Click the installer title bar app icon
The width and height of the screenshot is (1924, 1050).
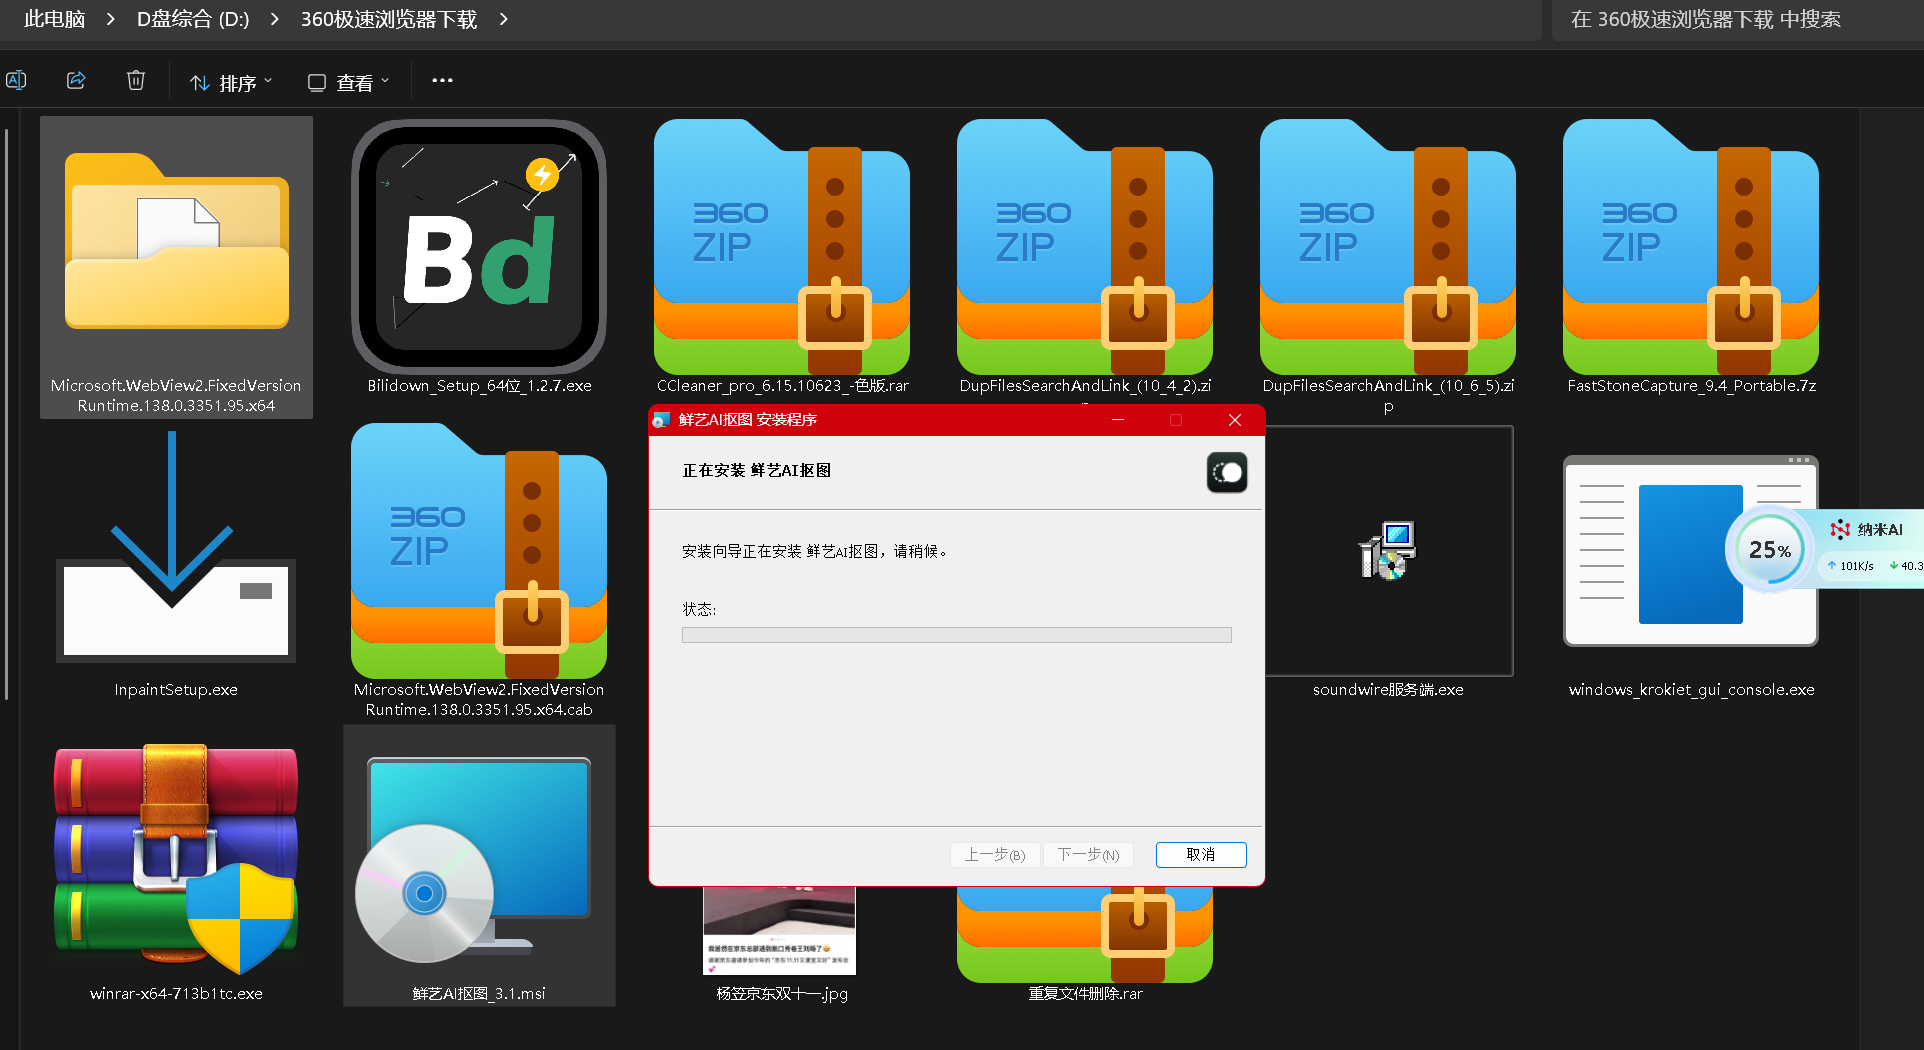point(661,420)
